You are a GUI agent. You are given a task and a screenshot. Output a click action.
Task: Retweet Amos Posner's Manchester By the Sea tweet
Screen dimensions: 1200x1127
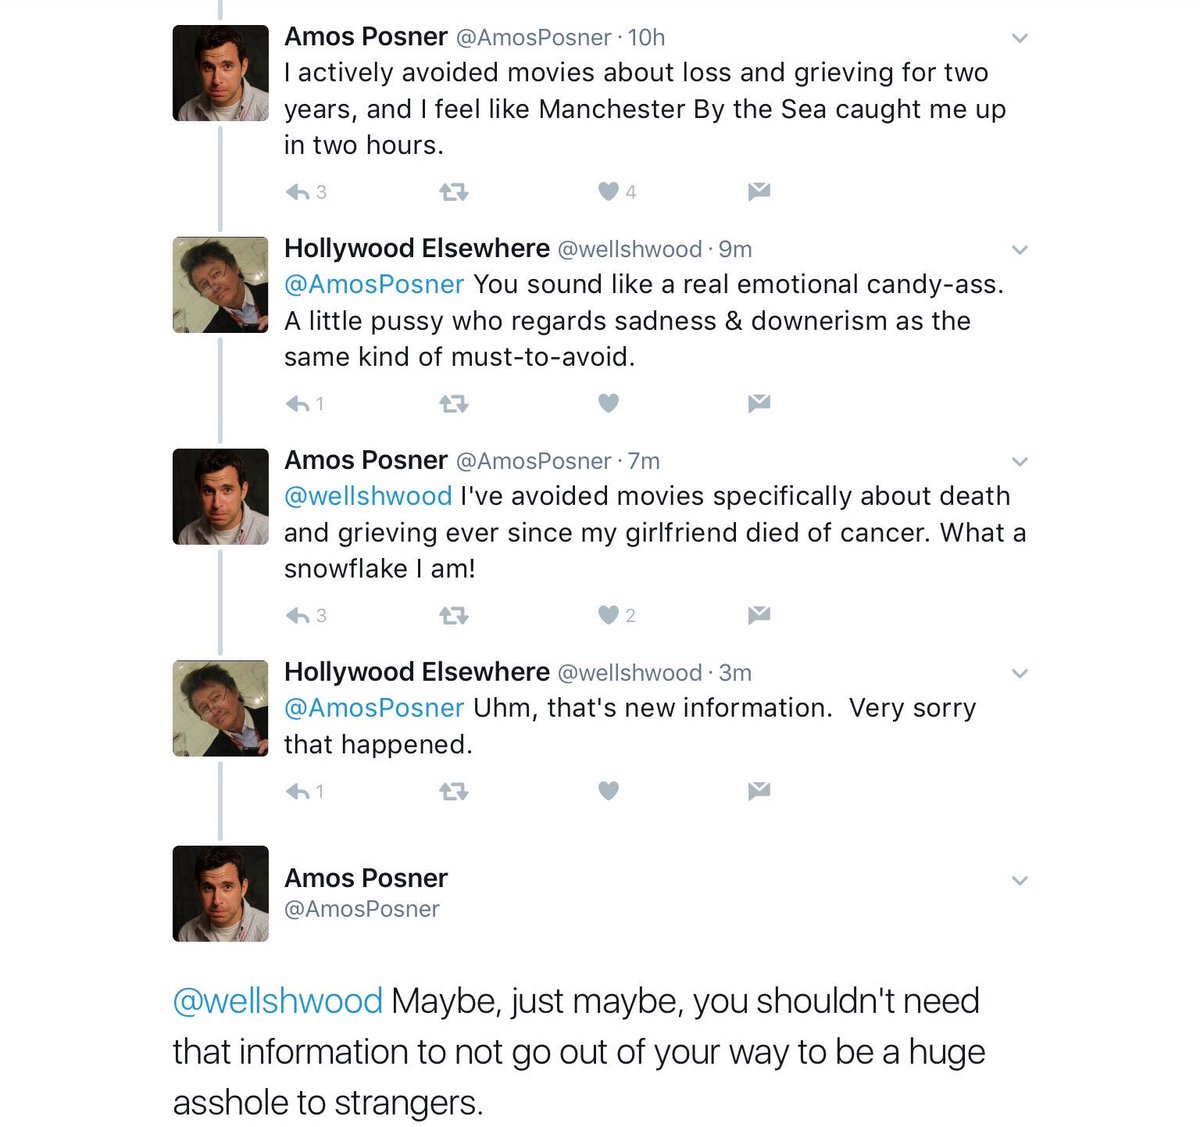click(454, 192)
